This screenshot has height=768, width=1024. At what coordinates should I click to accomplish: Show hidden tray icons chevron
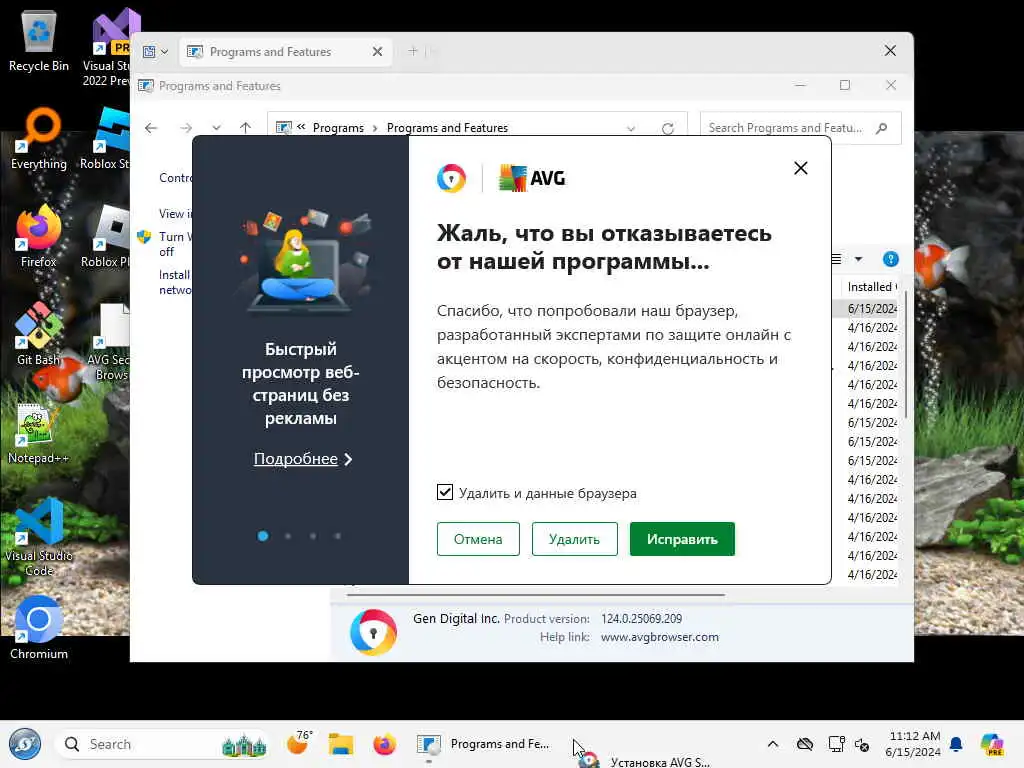(773, 744)
